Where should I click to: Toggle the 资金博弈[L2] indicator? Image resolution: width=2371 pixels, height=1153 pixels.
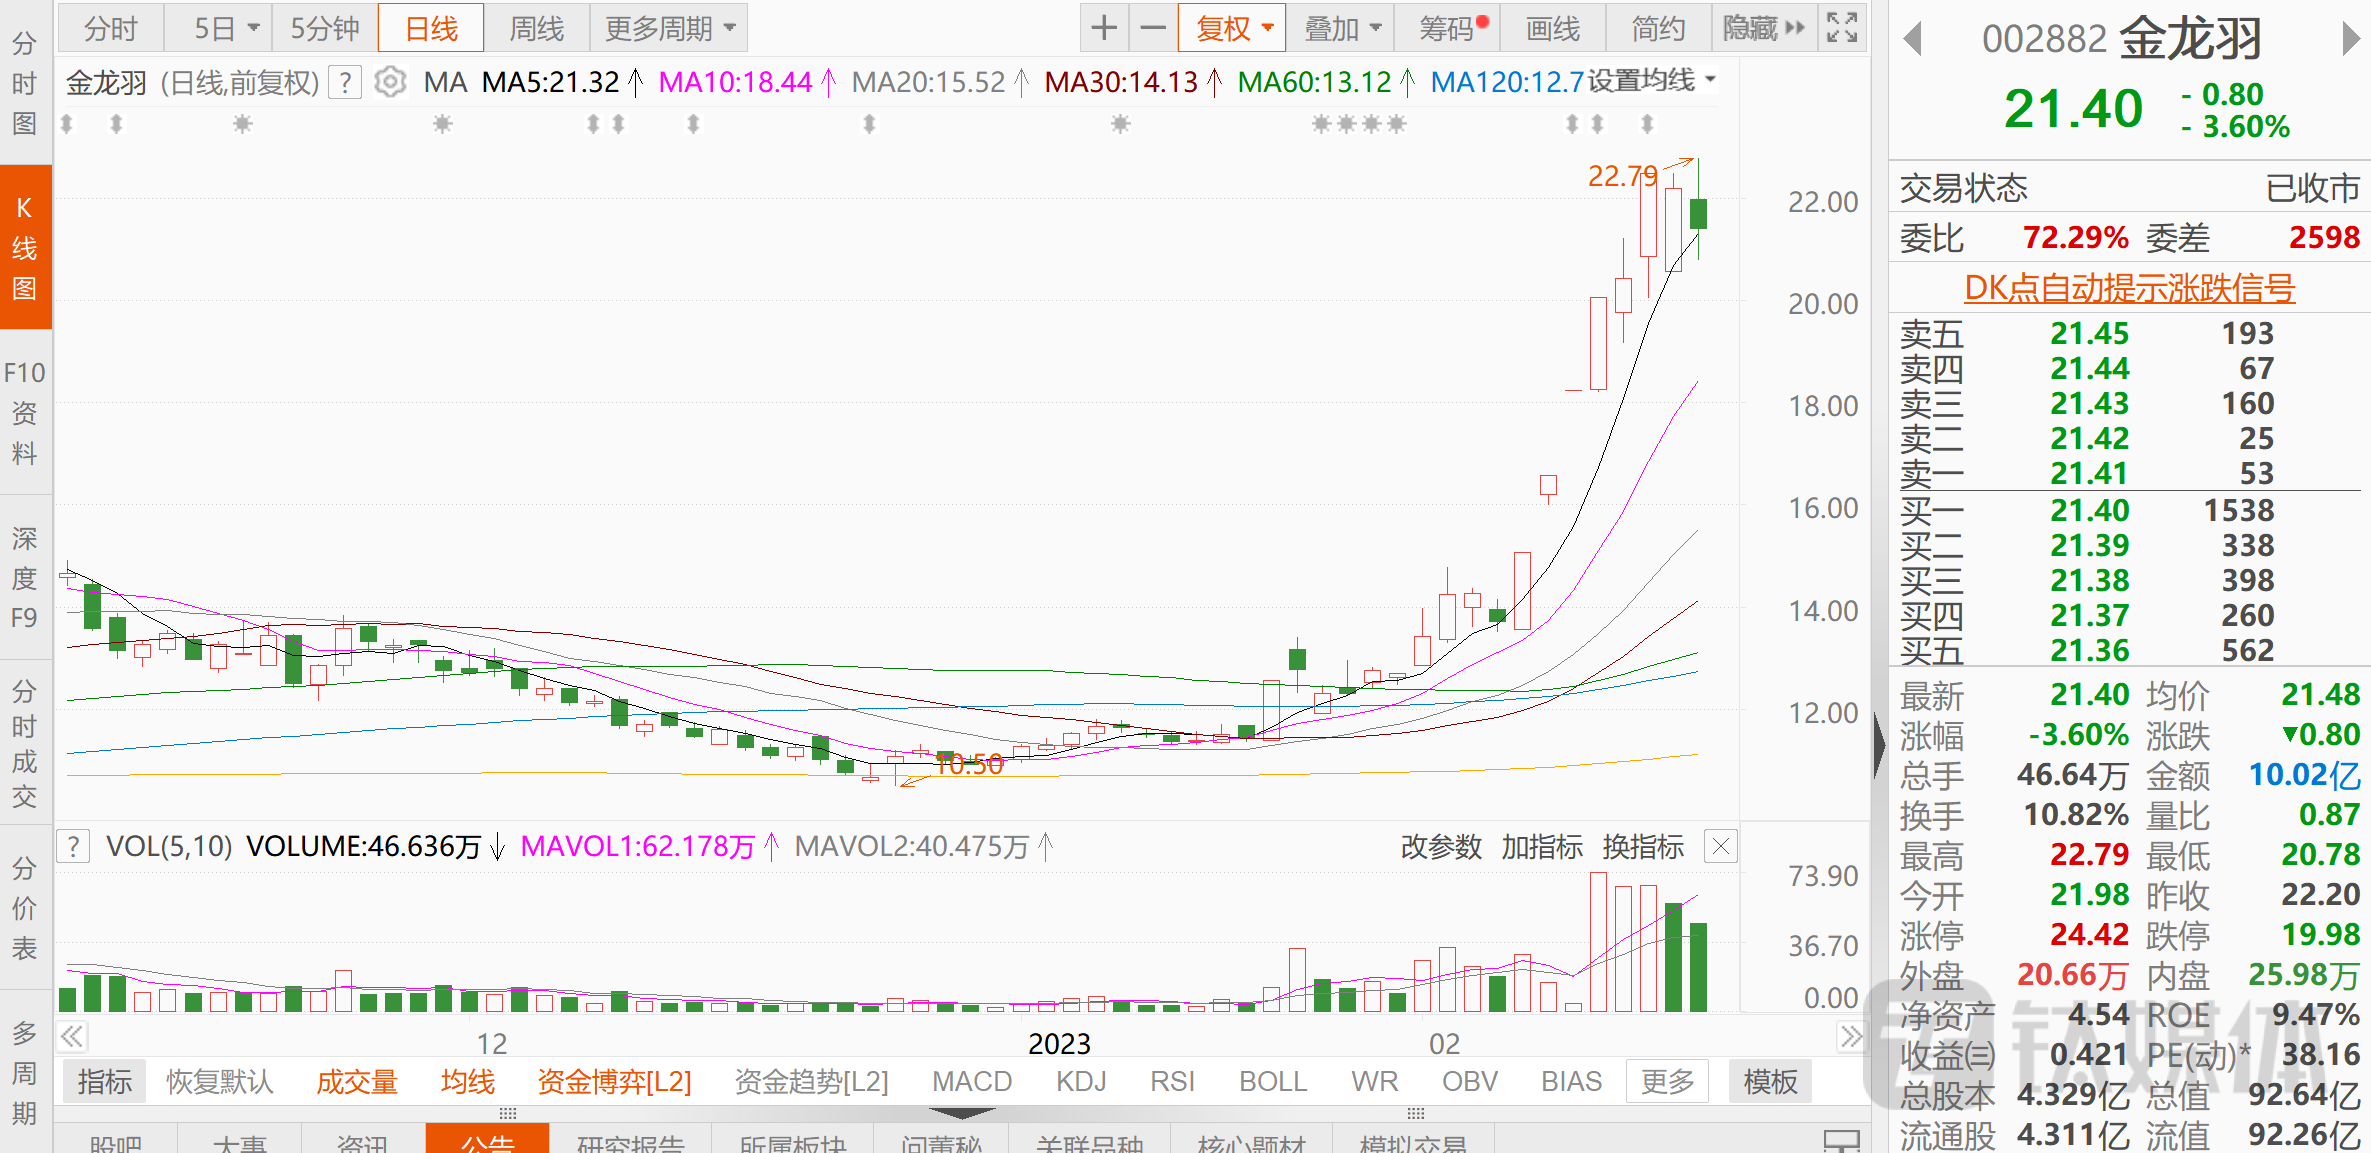pyautogui.click(x=614, y=1082)
